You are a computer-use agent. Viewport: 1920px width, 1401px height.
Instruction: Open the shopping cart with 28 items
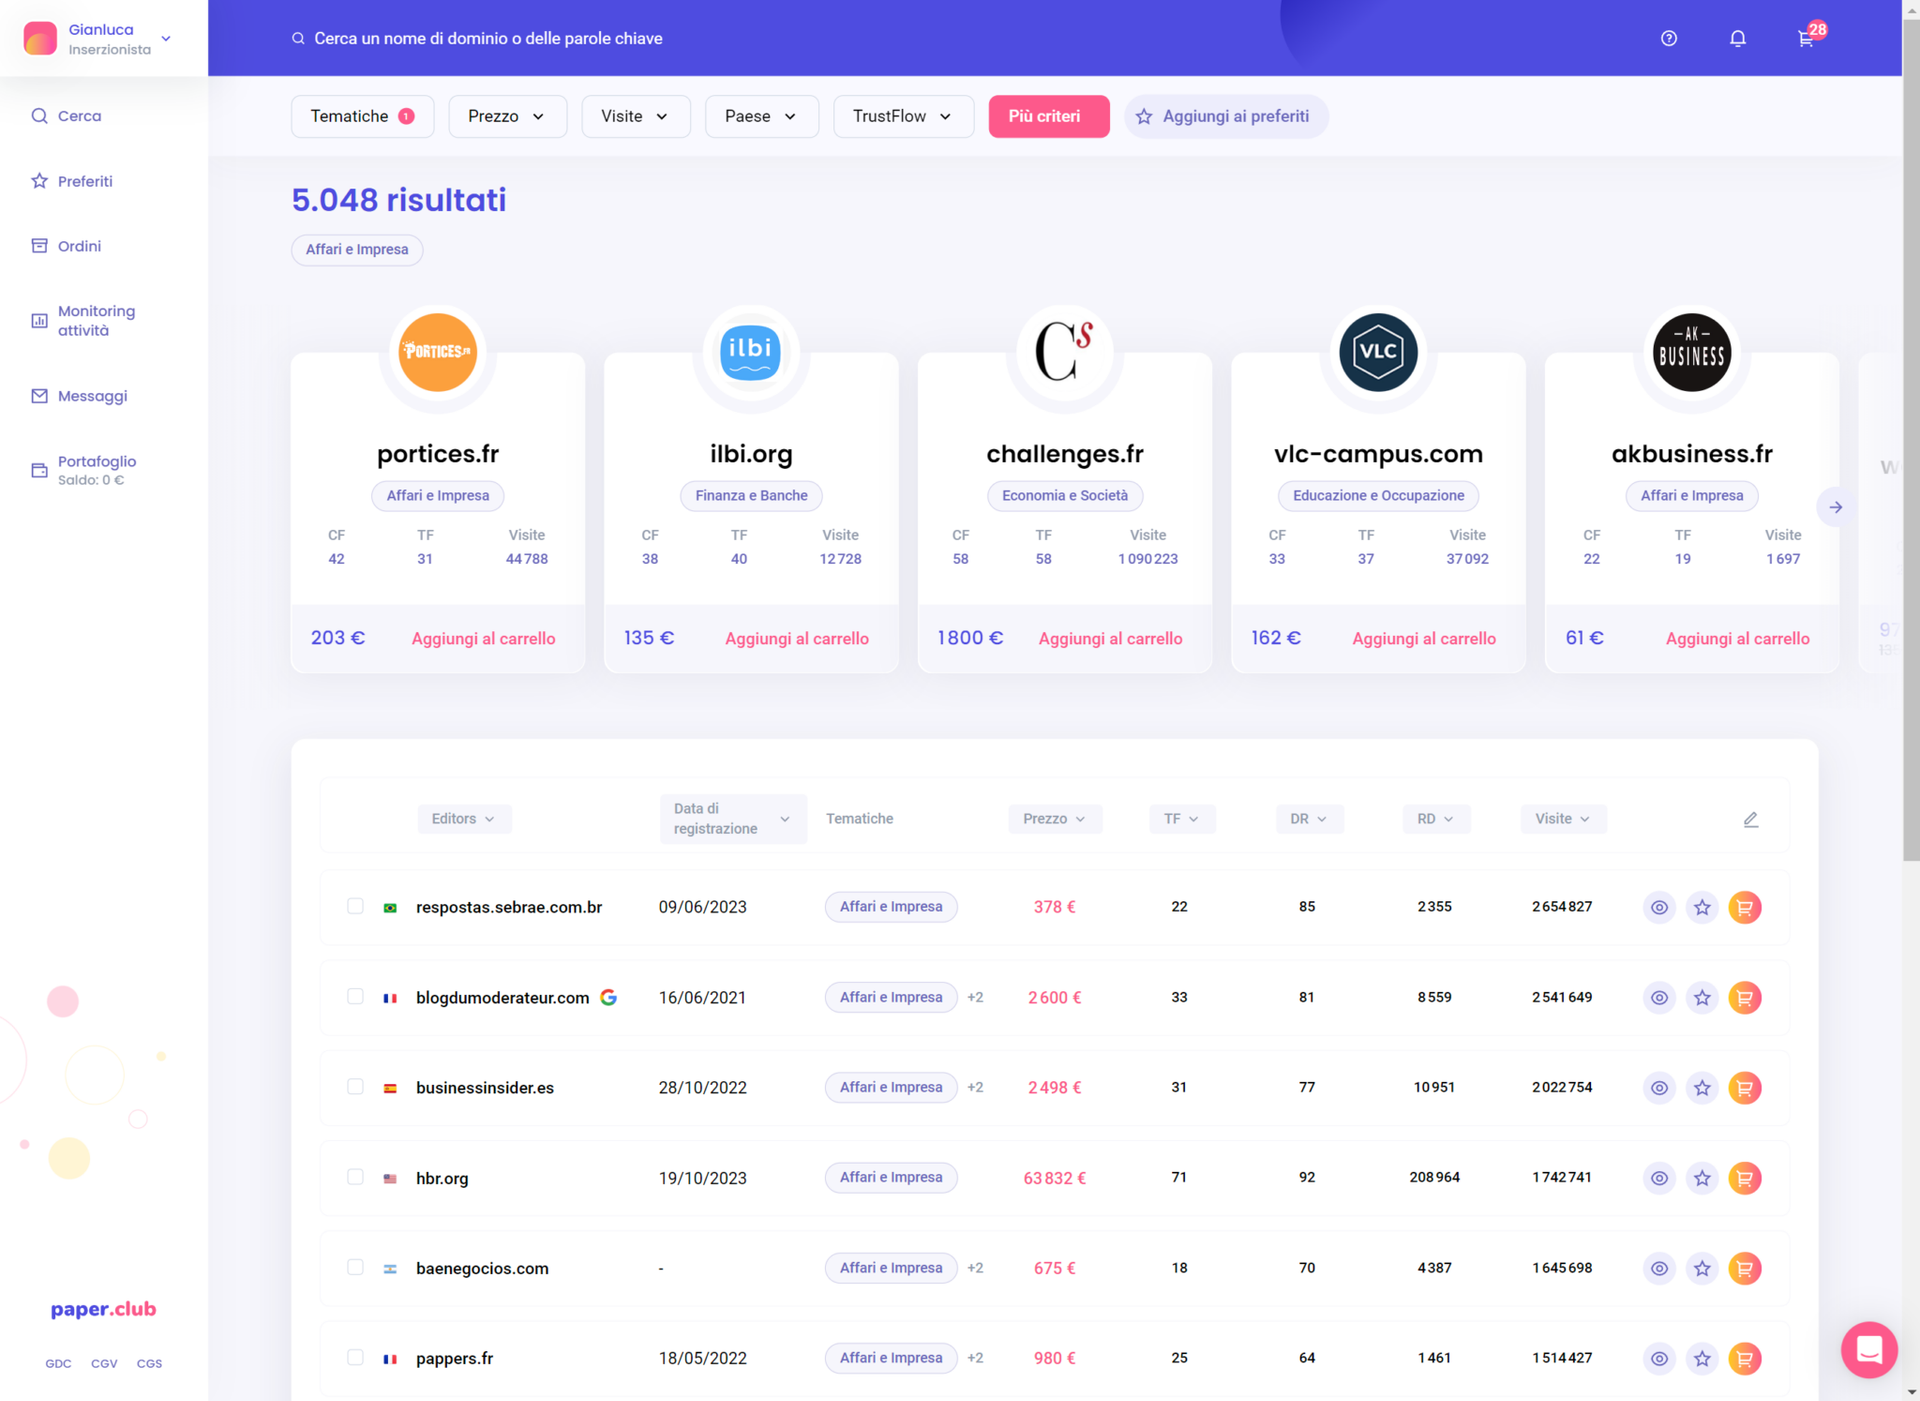[x=1806, y=38]
